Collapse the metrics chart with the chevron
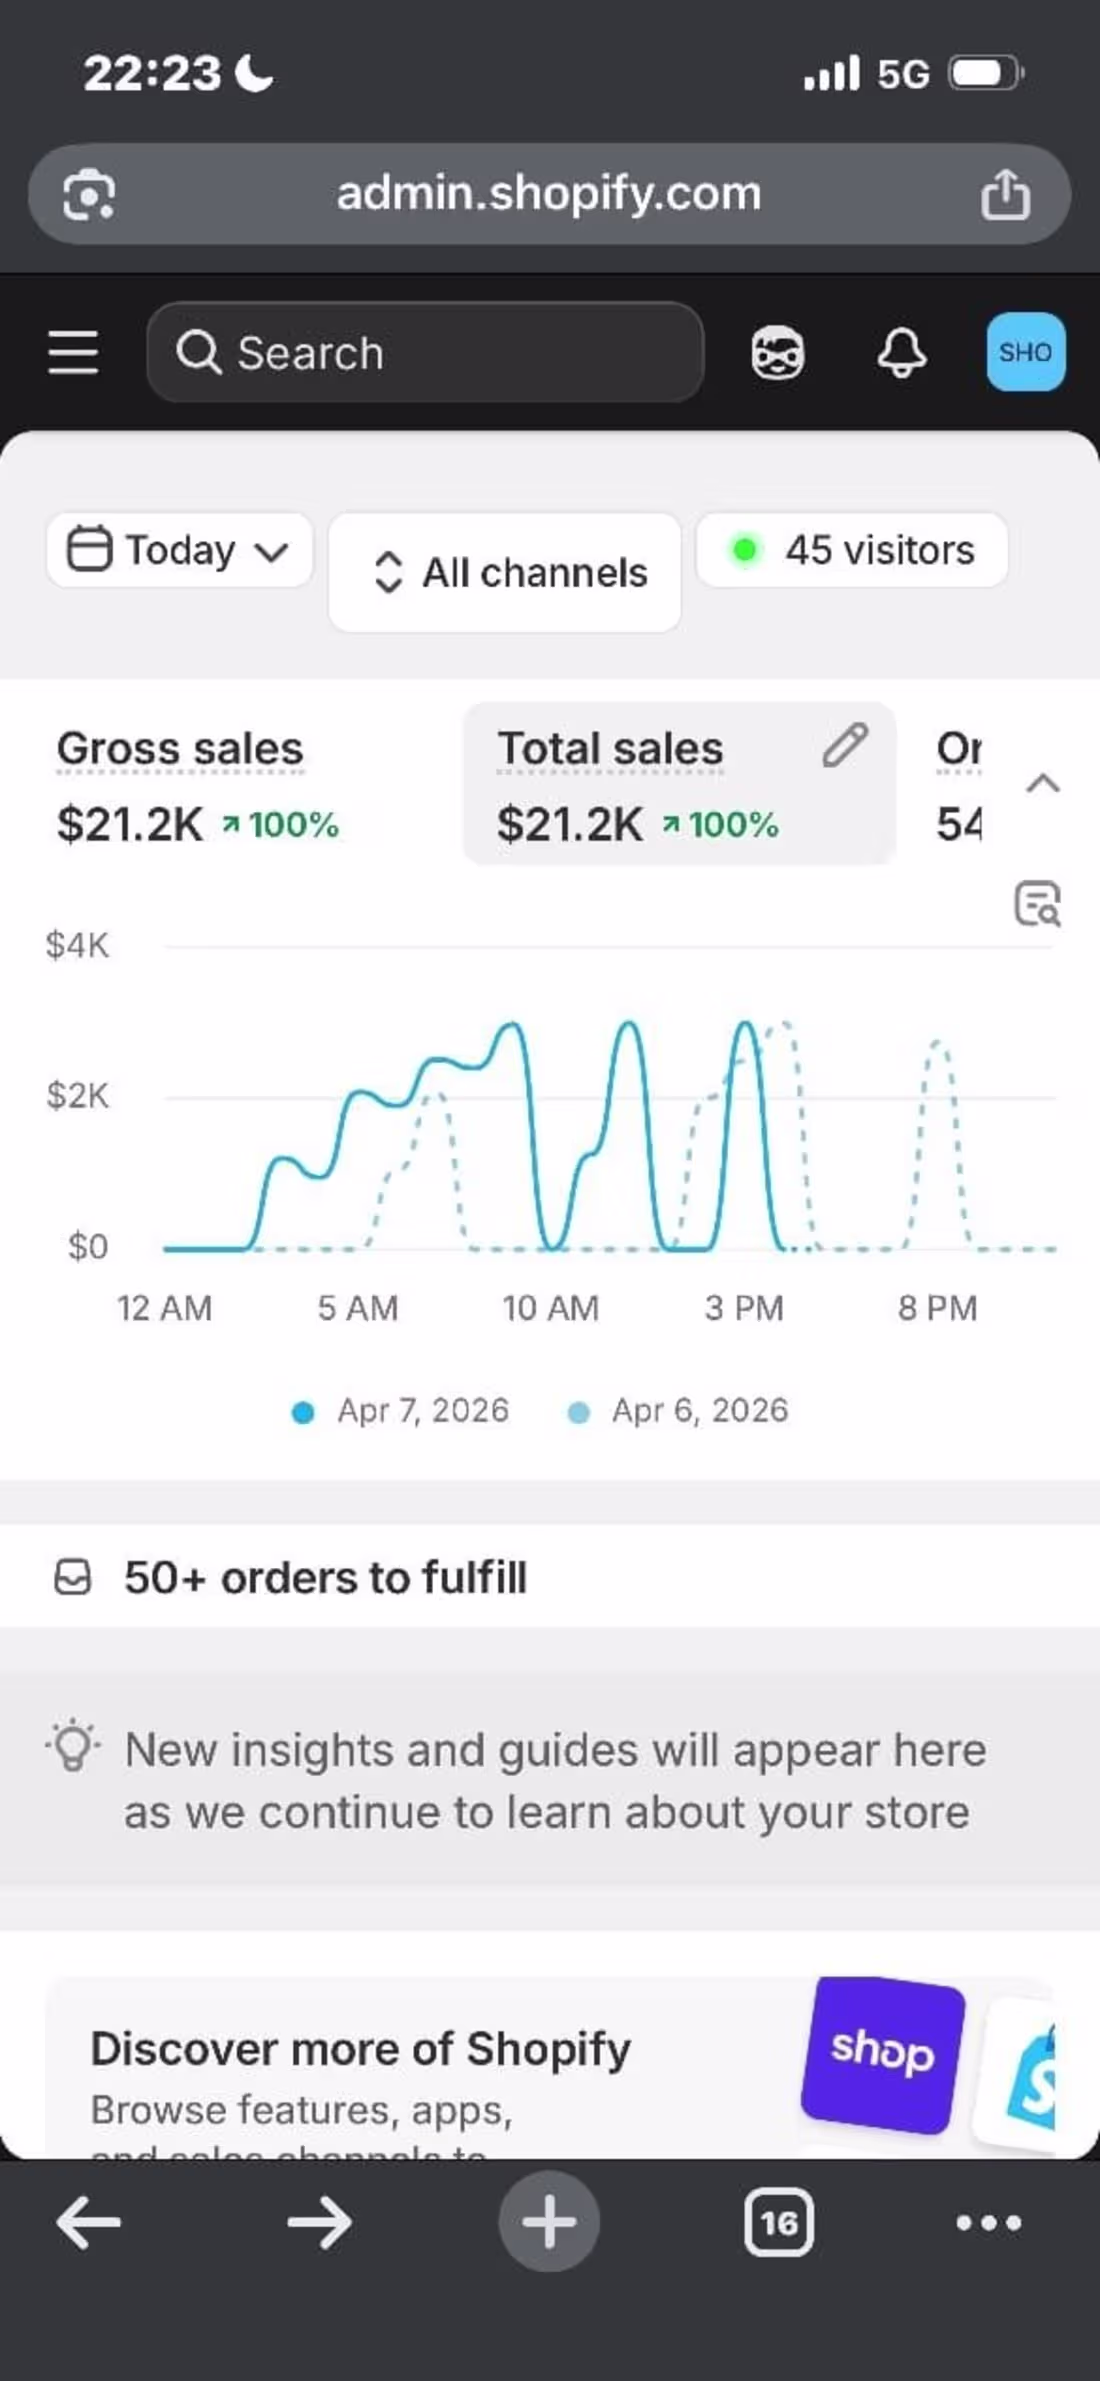 [x=1043, y=783]
